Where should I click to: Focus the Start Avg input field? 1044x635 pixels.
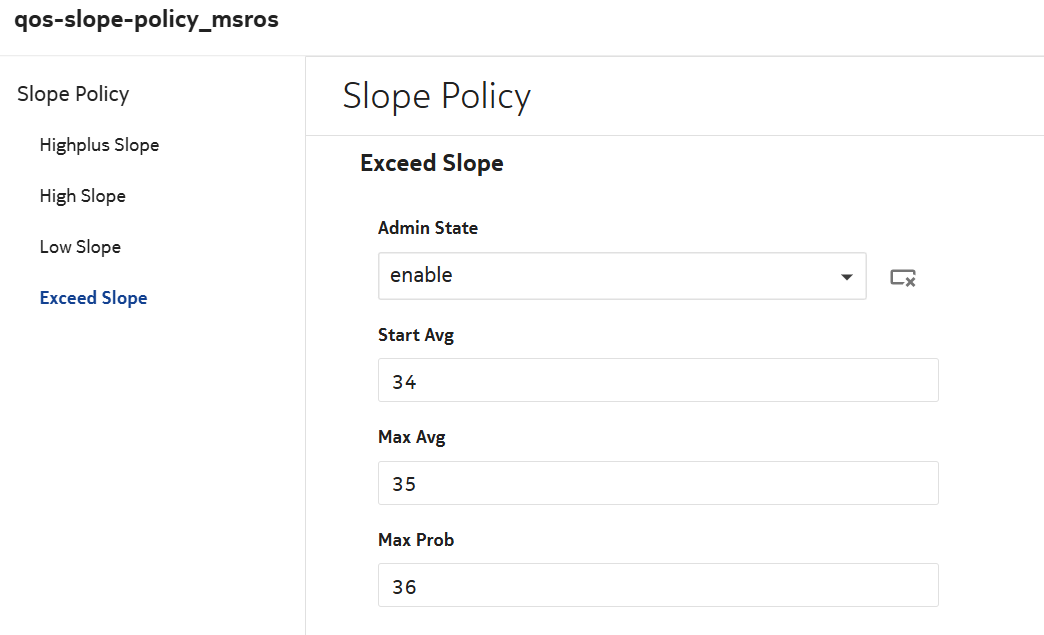coord(658,380)
